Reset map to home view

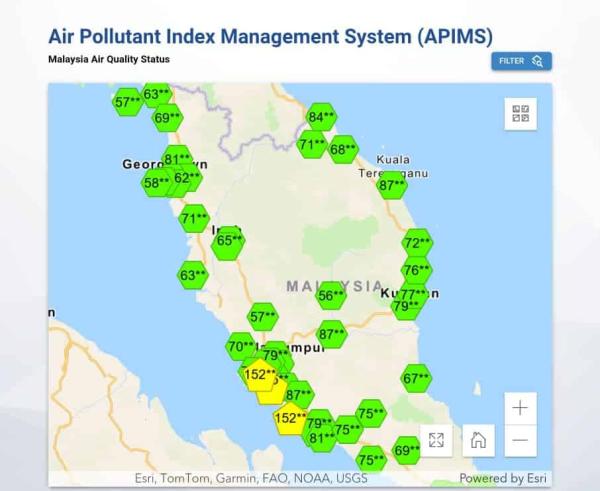(x=478, y=440)
